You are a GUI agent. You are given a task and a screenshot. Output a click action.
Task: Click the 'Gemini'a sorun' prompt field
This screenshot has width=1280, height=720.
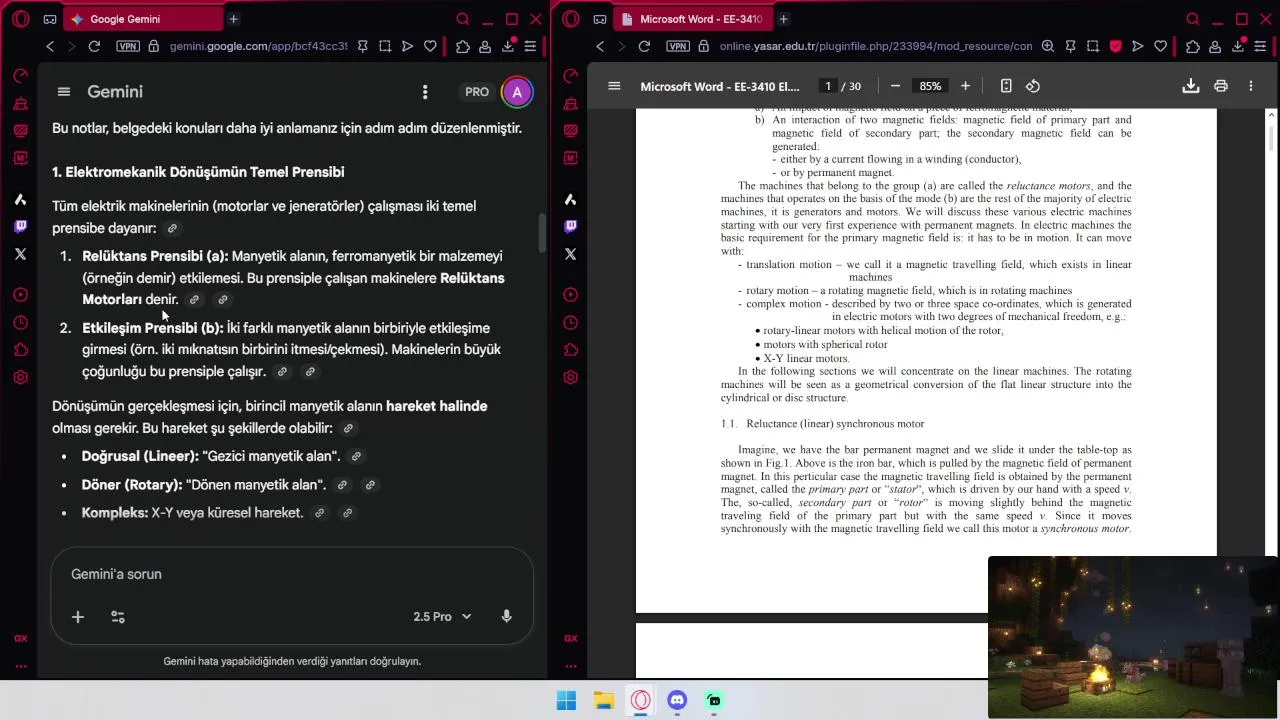tap(290, 574)
